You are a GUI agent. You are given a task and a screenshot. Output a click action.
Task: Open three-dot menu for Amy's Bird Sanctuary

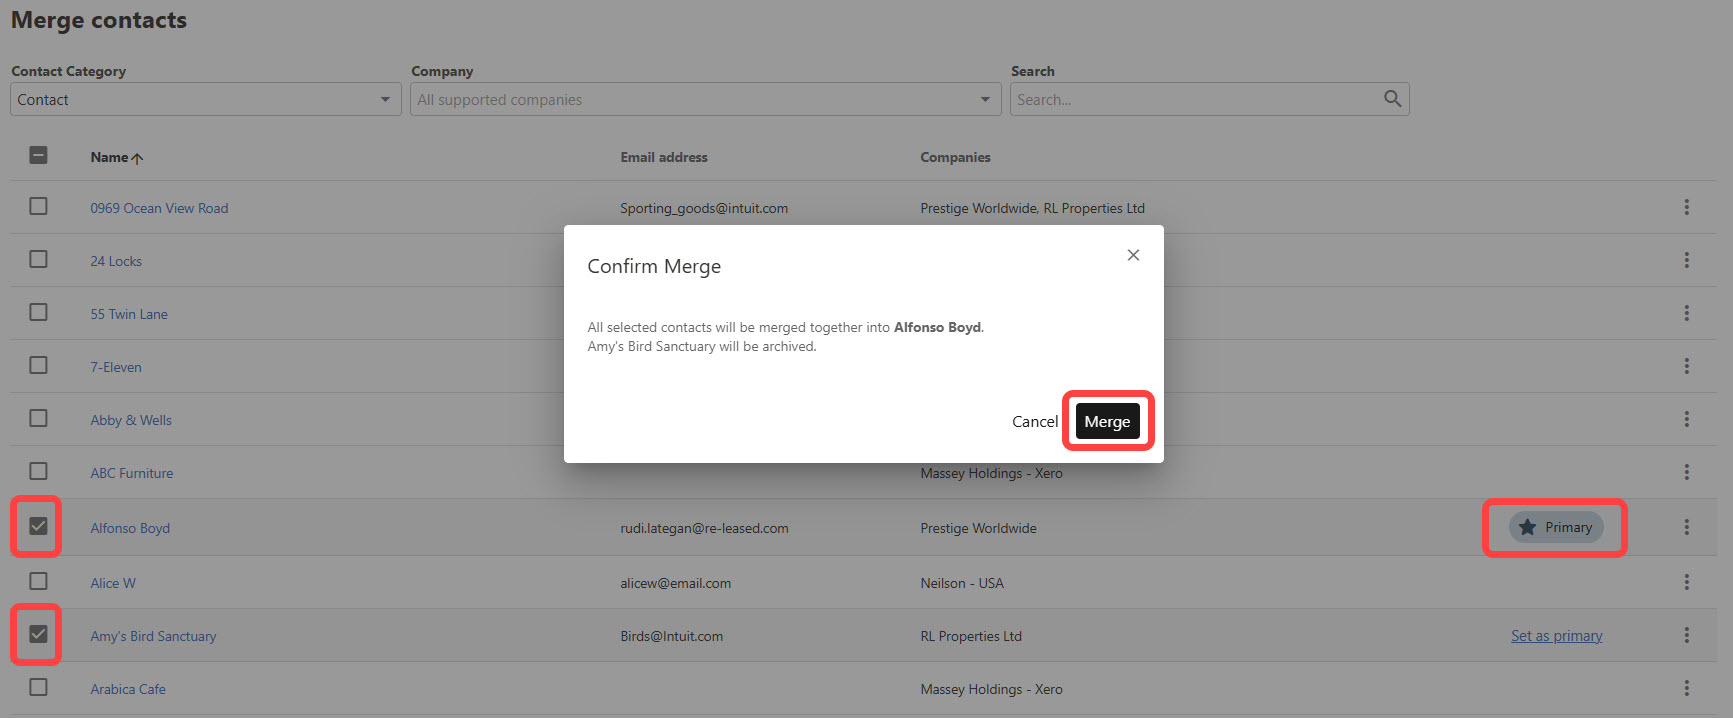1686,635
